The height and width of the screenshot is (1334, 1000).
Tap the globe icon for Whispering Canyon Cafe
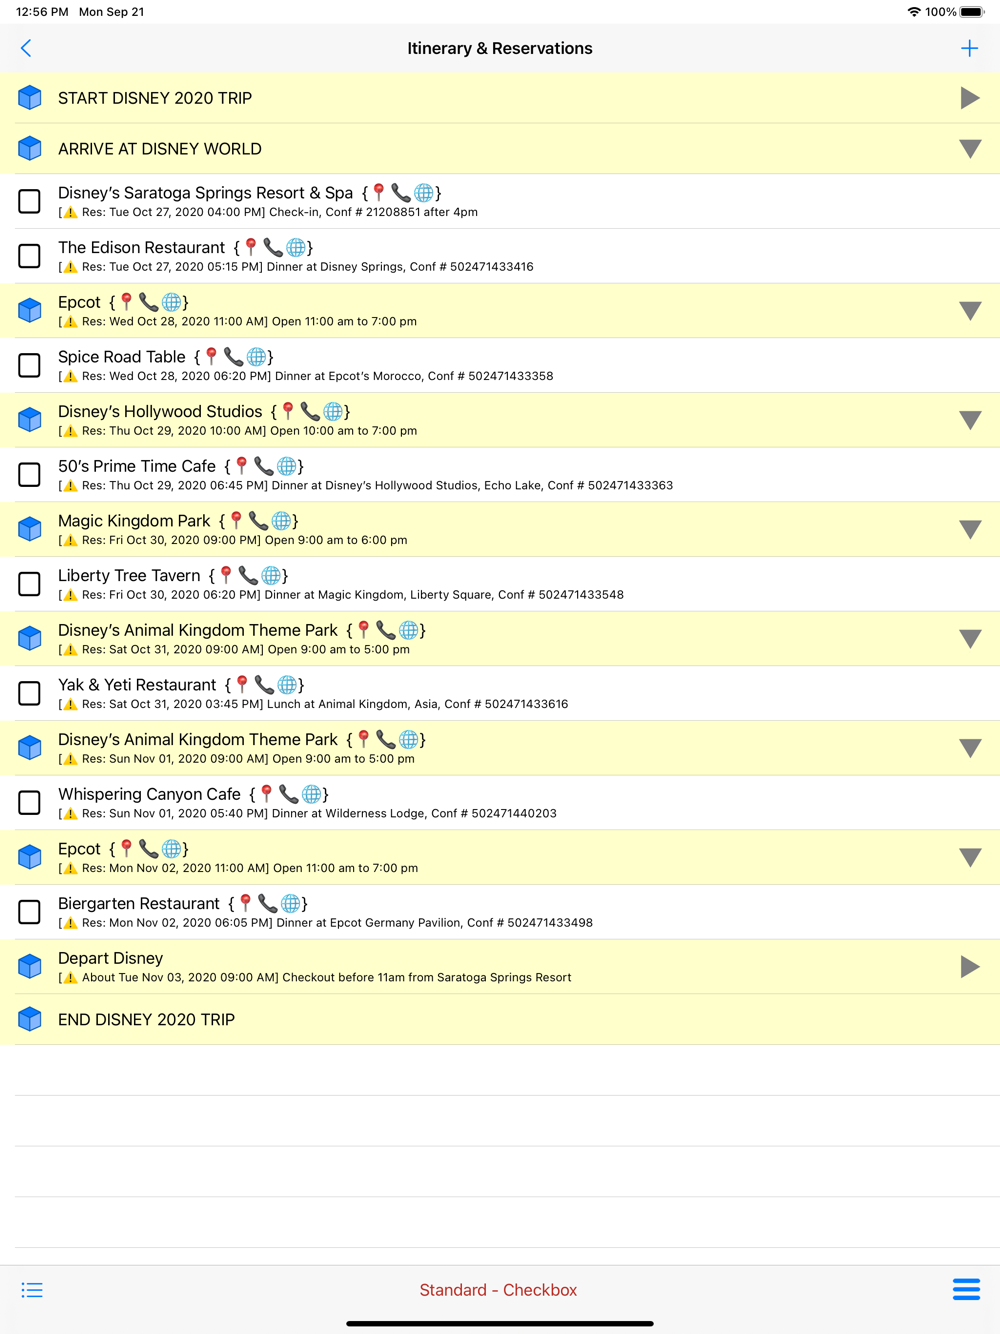tap(312, 794)
